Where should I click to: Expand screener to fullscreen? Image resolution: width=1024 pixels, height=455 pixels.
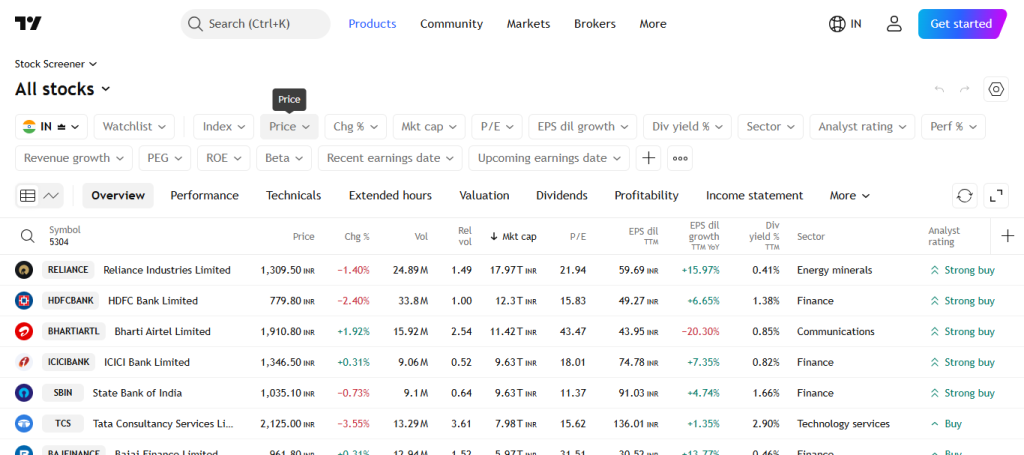click(996, 196)
